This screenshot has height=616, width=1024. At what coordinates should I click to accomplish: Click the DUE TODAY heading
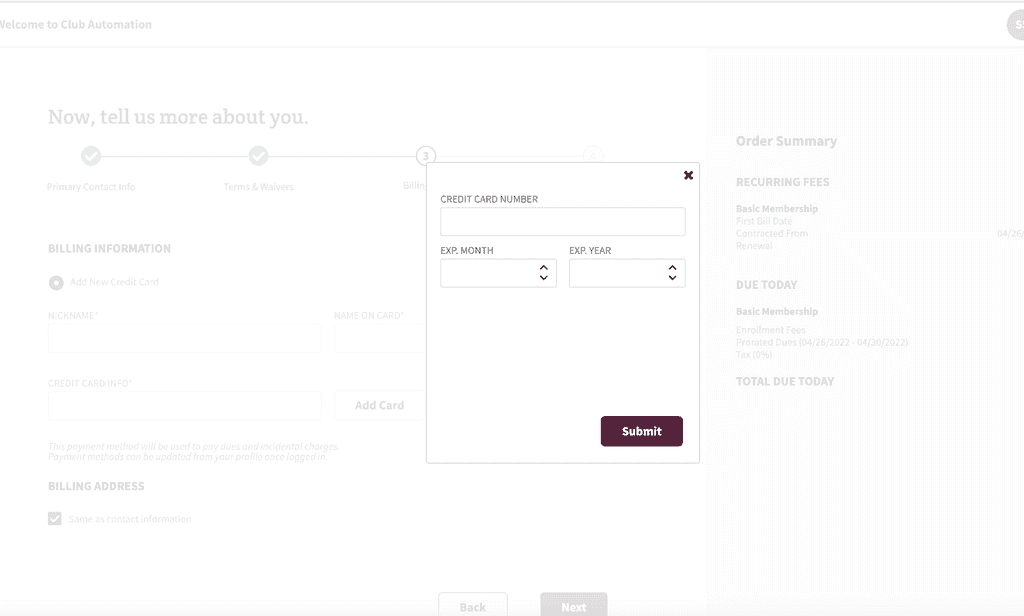pyautogui.click(x=767, y=285)
